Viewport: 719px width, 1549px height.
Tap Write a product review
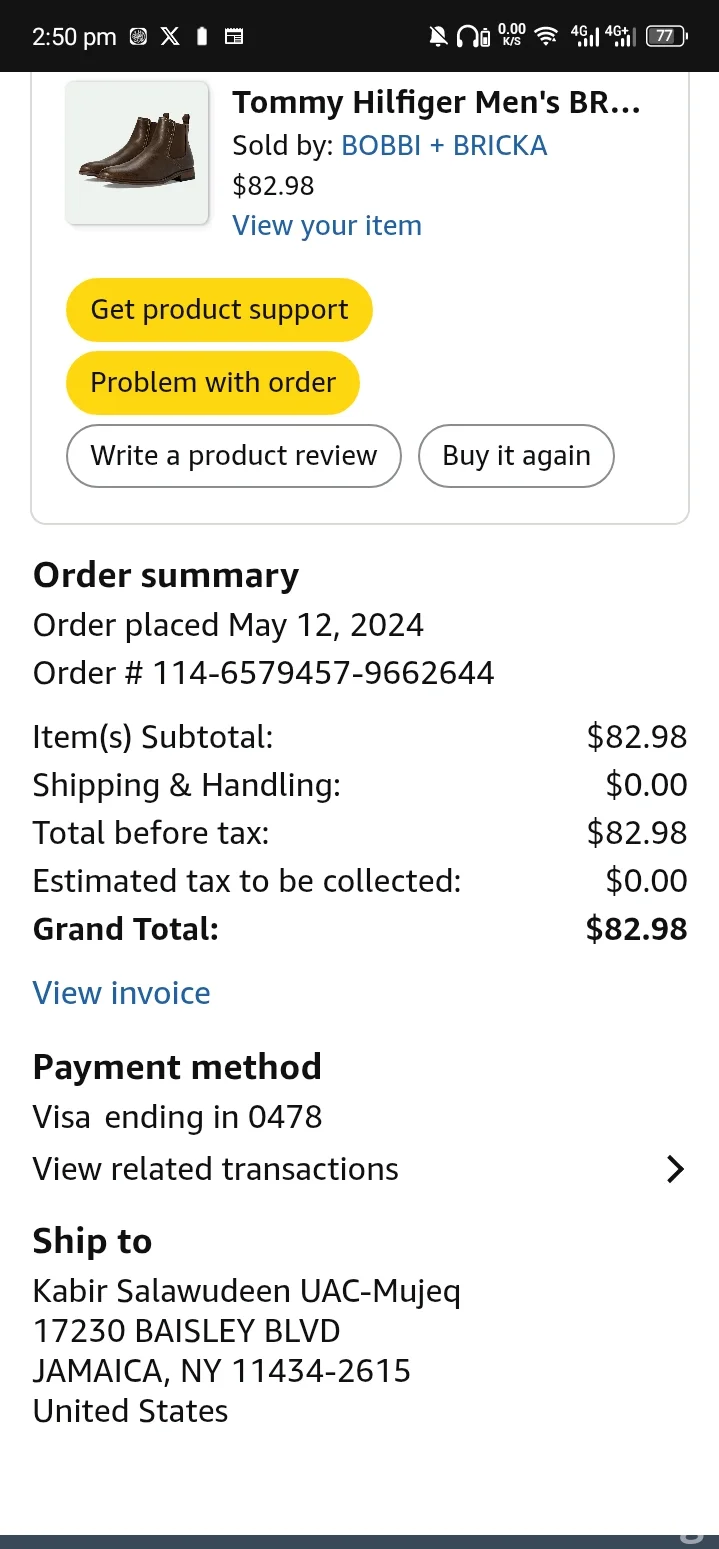pyautogui.click(x=233, y=456)
